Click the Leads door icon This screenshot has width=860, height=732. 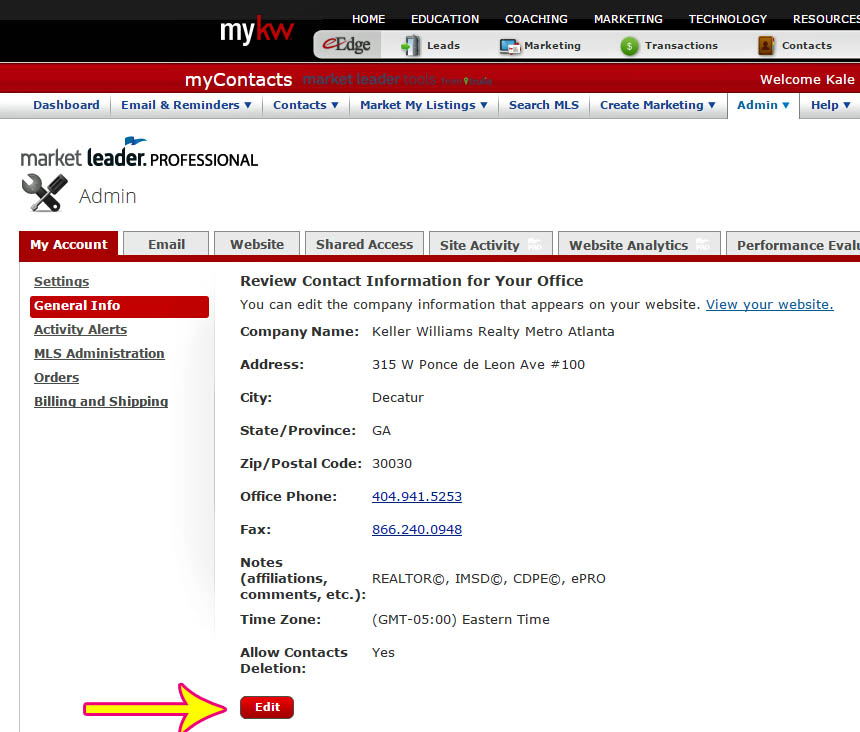click(x=410, y=46)
